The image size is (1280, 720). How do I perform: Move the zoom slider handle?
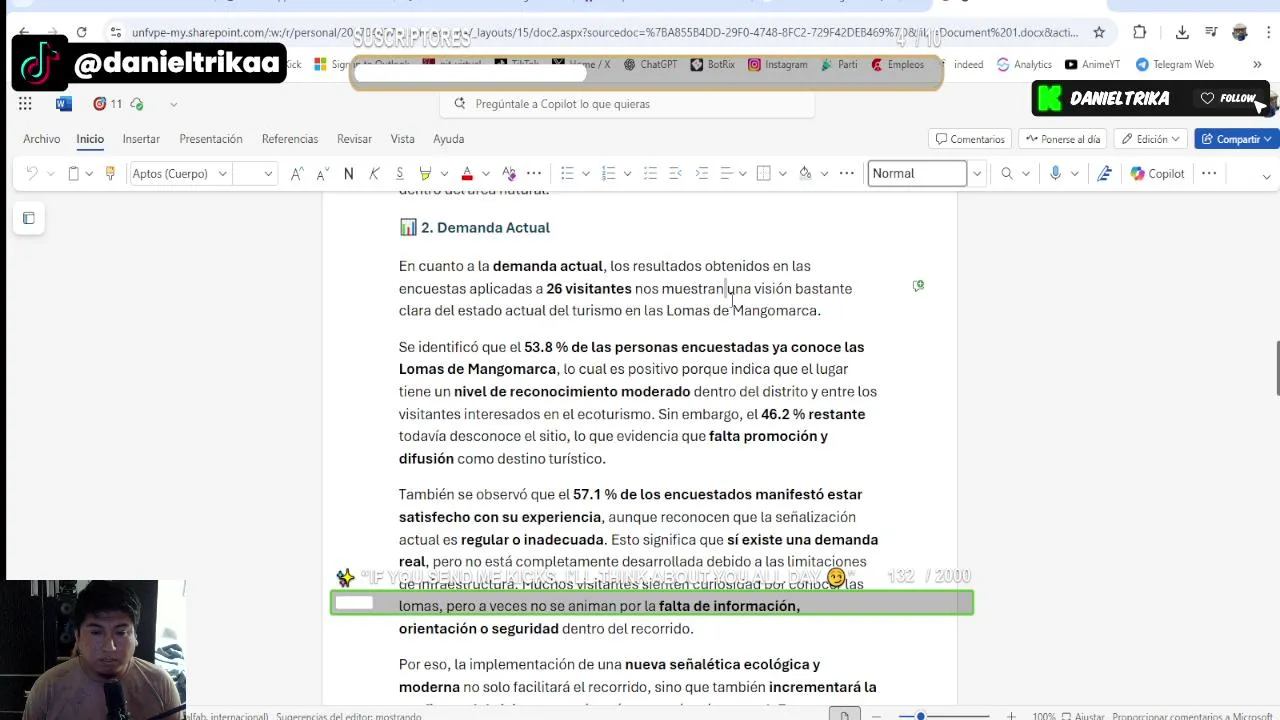(921, 716)
